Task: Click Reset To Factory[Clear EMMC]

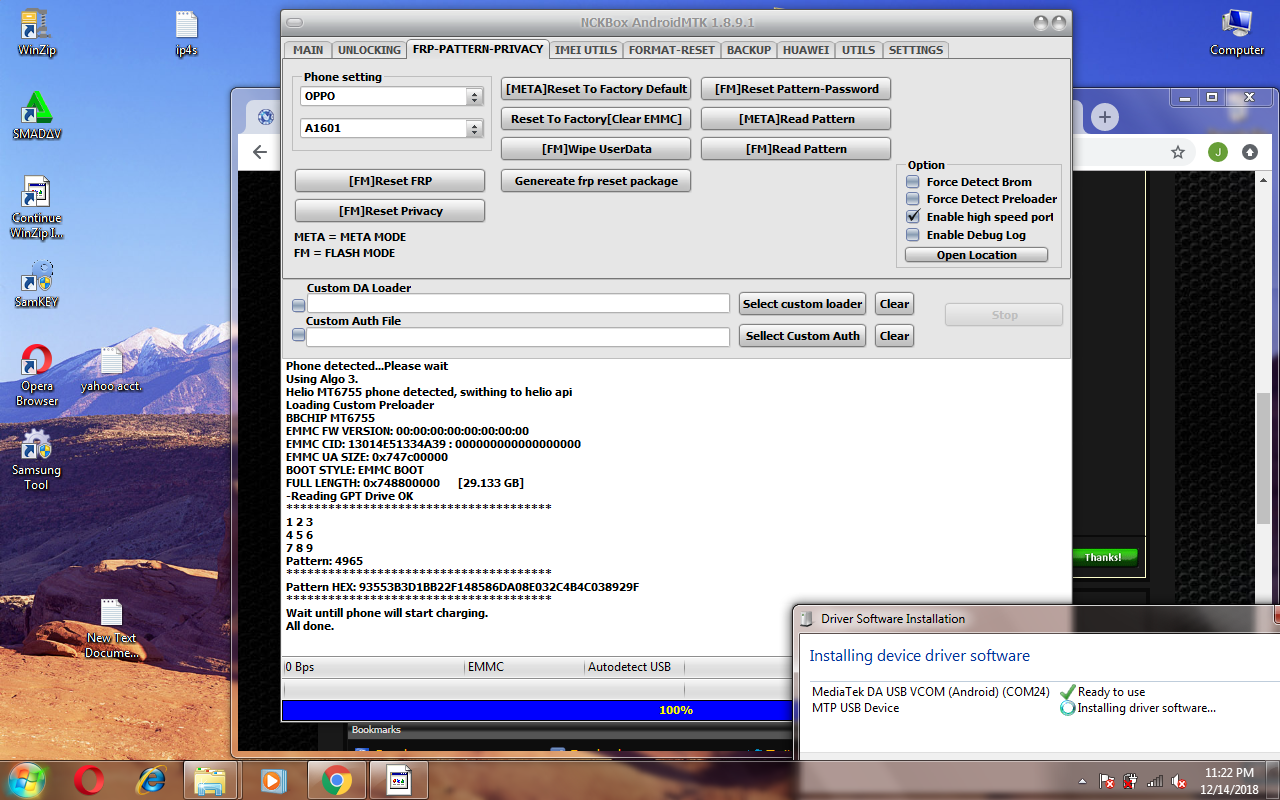Action: [596, 119]
